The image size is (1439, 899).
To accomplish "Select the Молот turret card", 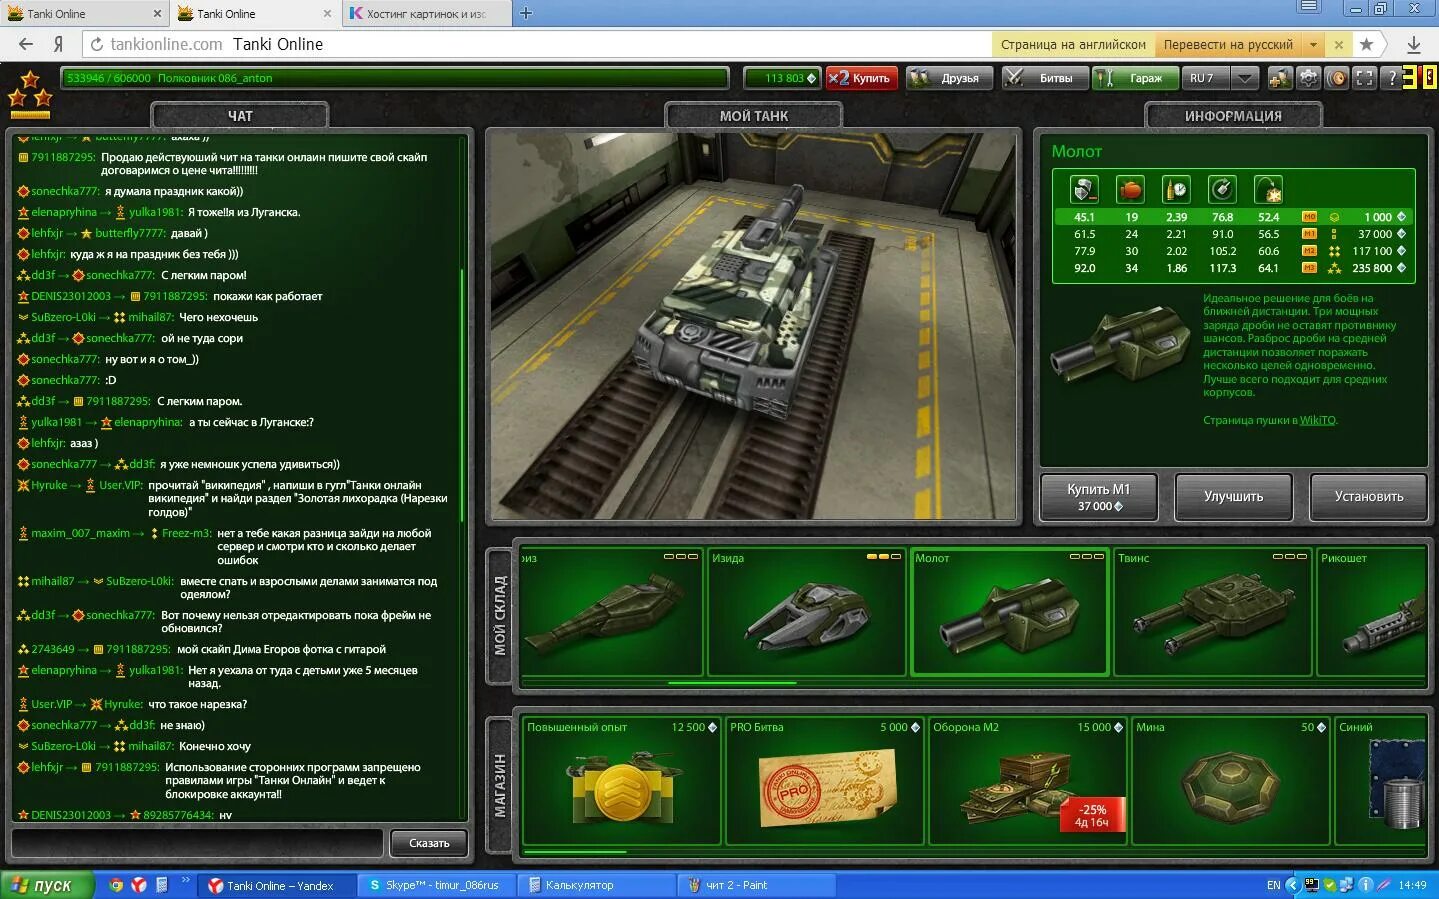I will (x=1008, y=612).
